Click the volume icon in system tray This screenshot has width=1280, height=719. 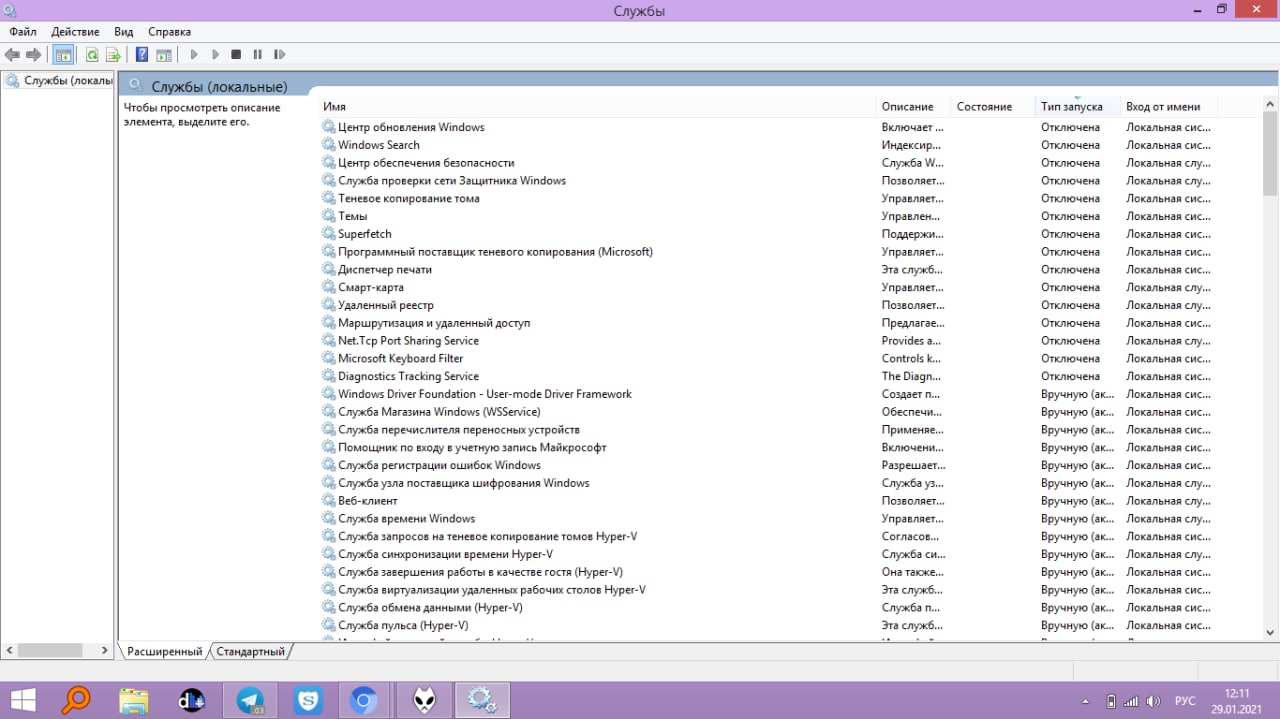coord(1153,701)
